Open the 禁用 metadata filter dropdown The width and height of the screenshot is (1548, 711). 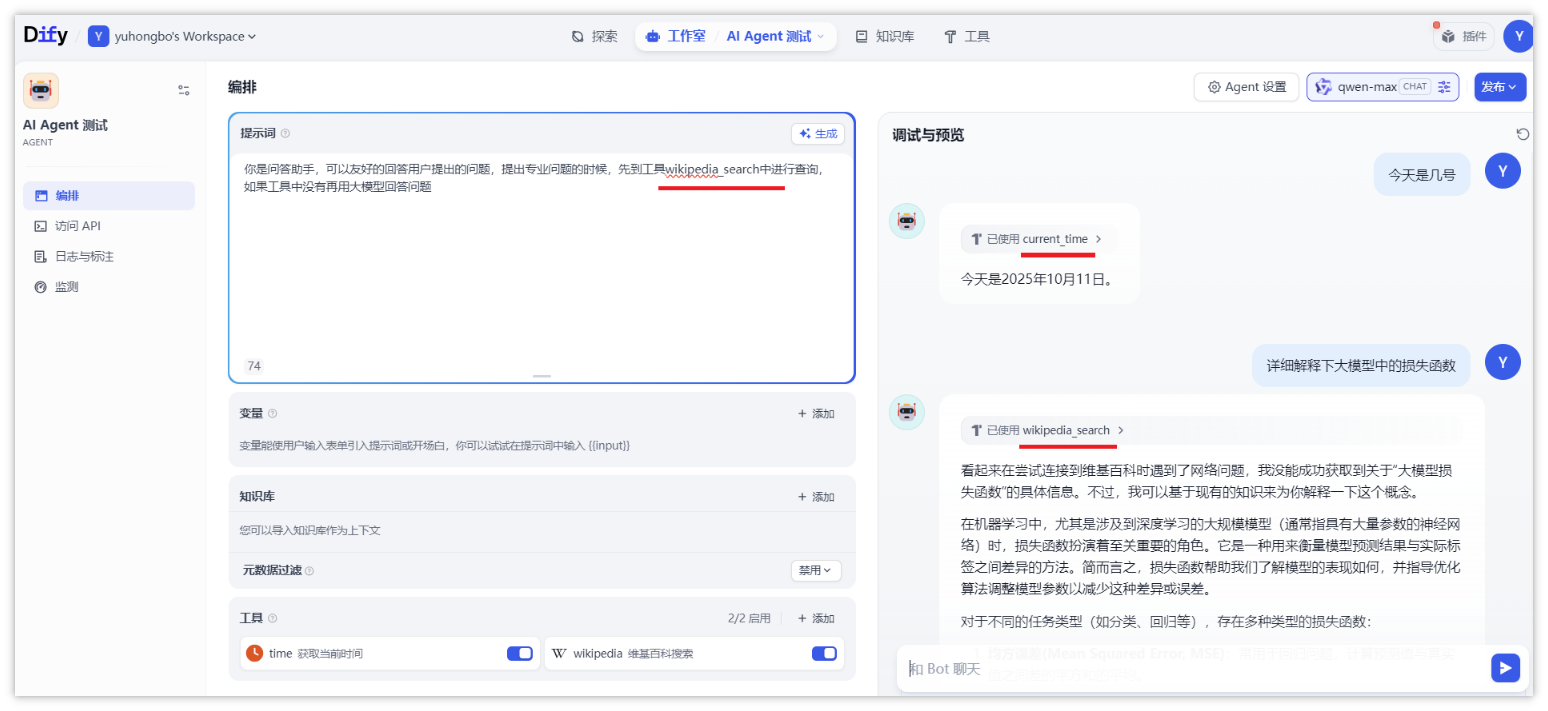click(x=816, y=570)
